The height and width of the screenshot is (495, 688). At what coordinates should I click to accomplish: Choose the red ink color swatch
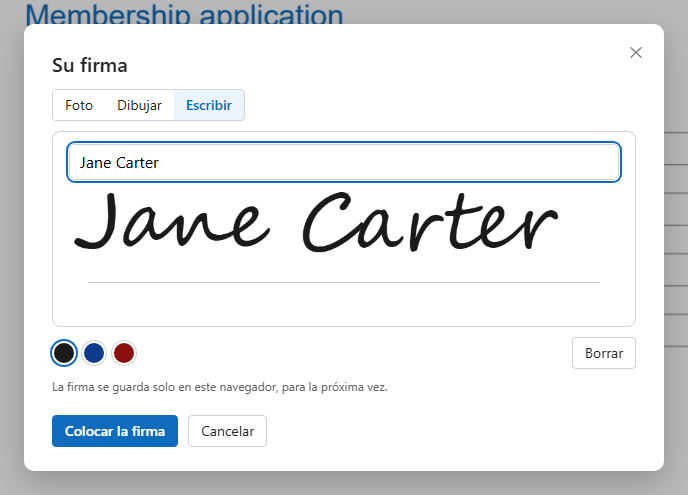pyautogui.click(x=124, y=353)
